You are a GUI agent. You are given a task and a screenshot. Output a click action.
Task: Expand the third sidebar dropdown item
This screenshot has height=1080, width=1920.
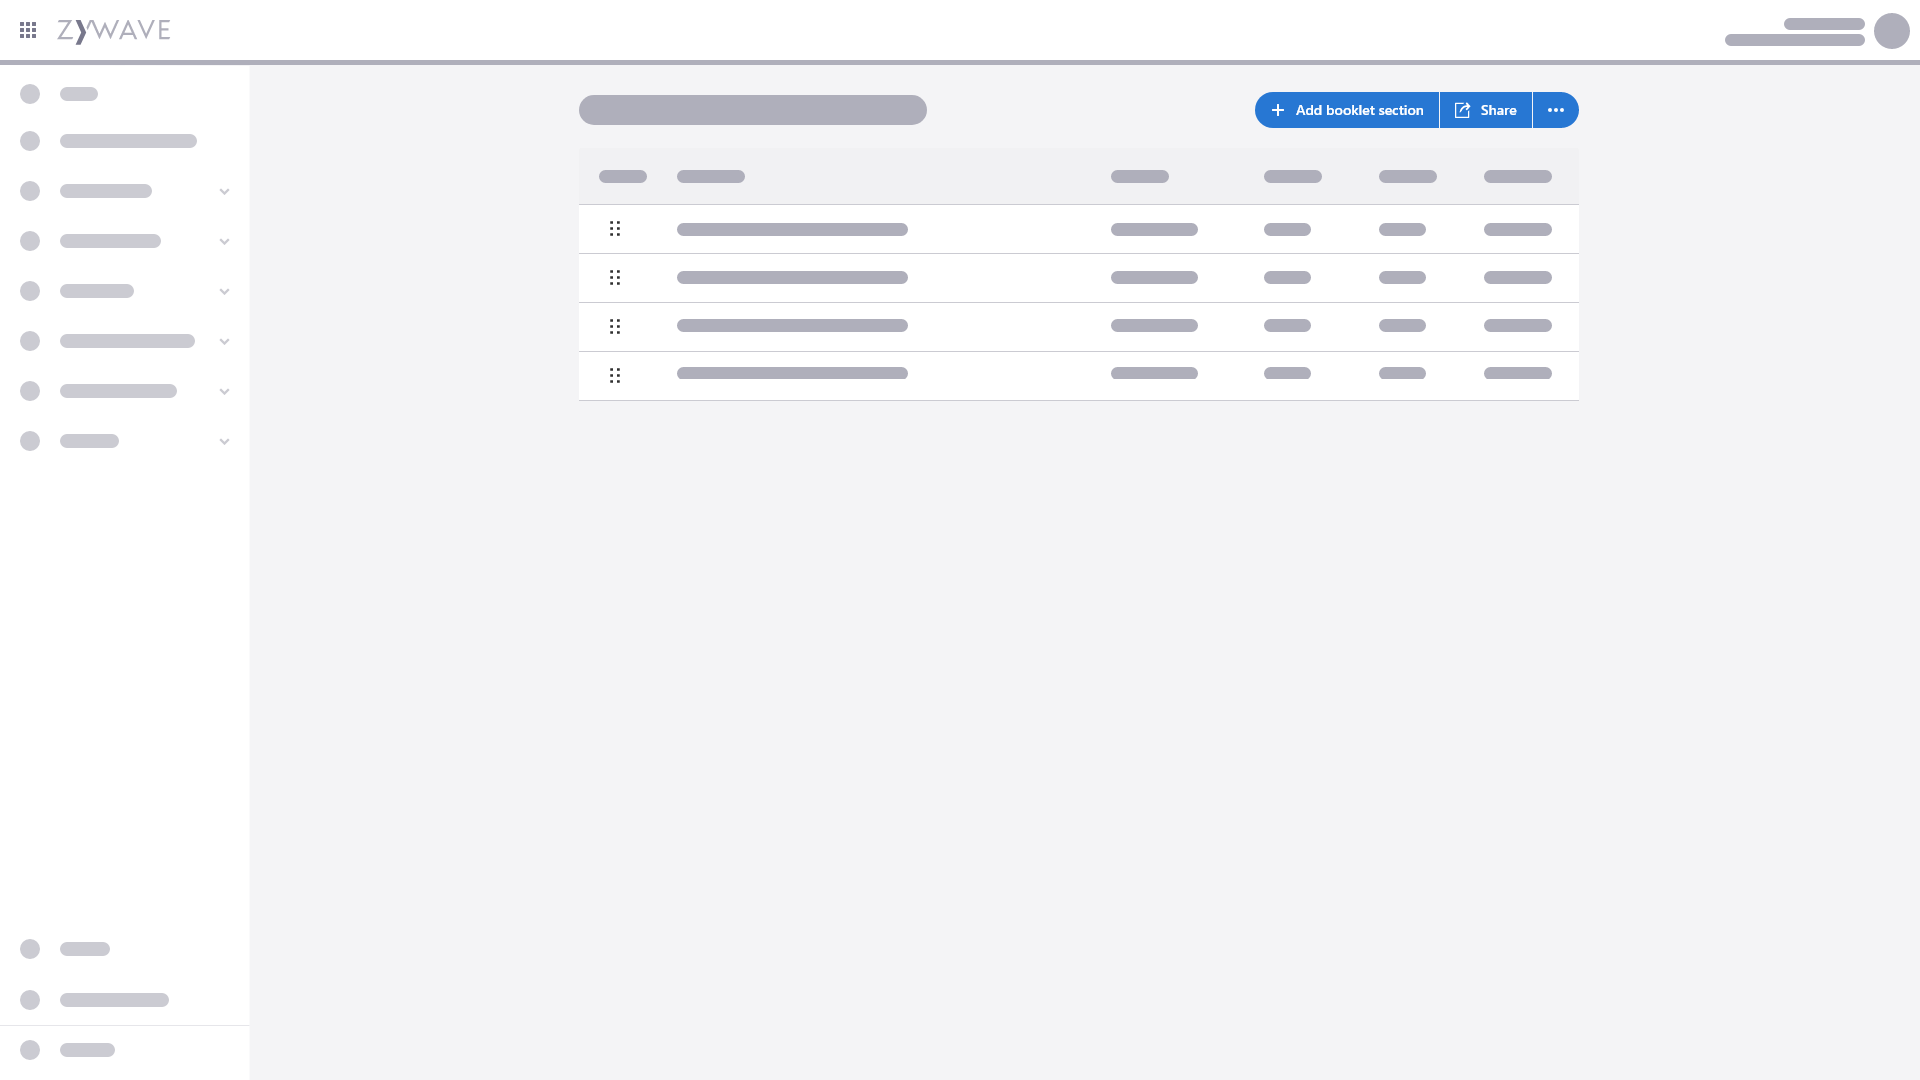[223, 291]
